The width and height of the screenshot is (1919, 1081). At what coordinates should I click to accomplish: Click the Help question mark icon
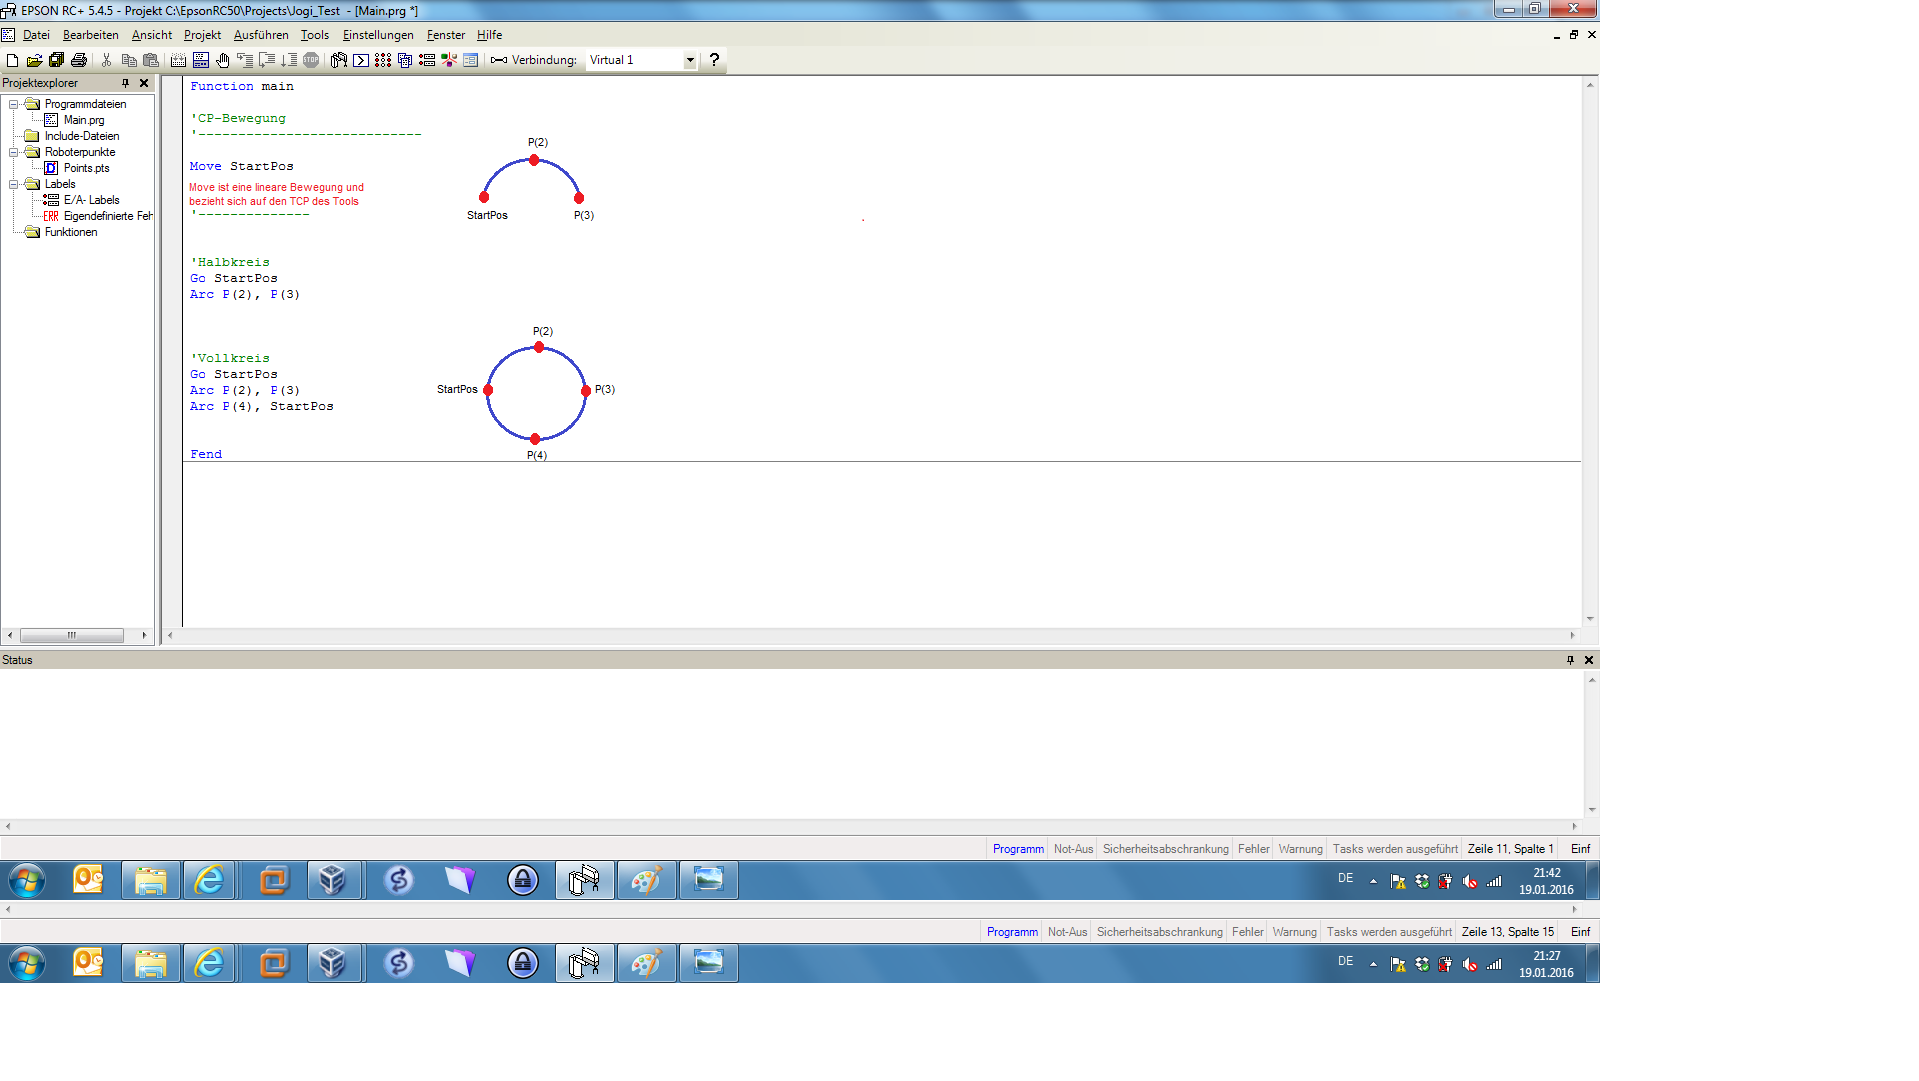click(714, 60)
